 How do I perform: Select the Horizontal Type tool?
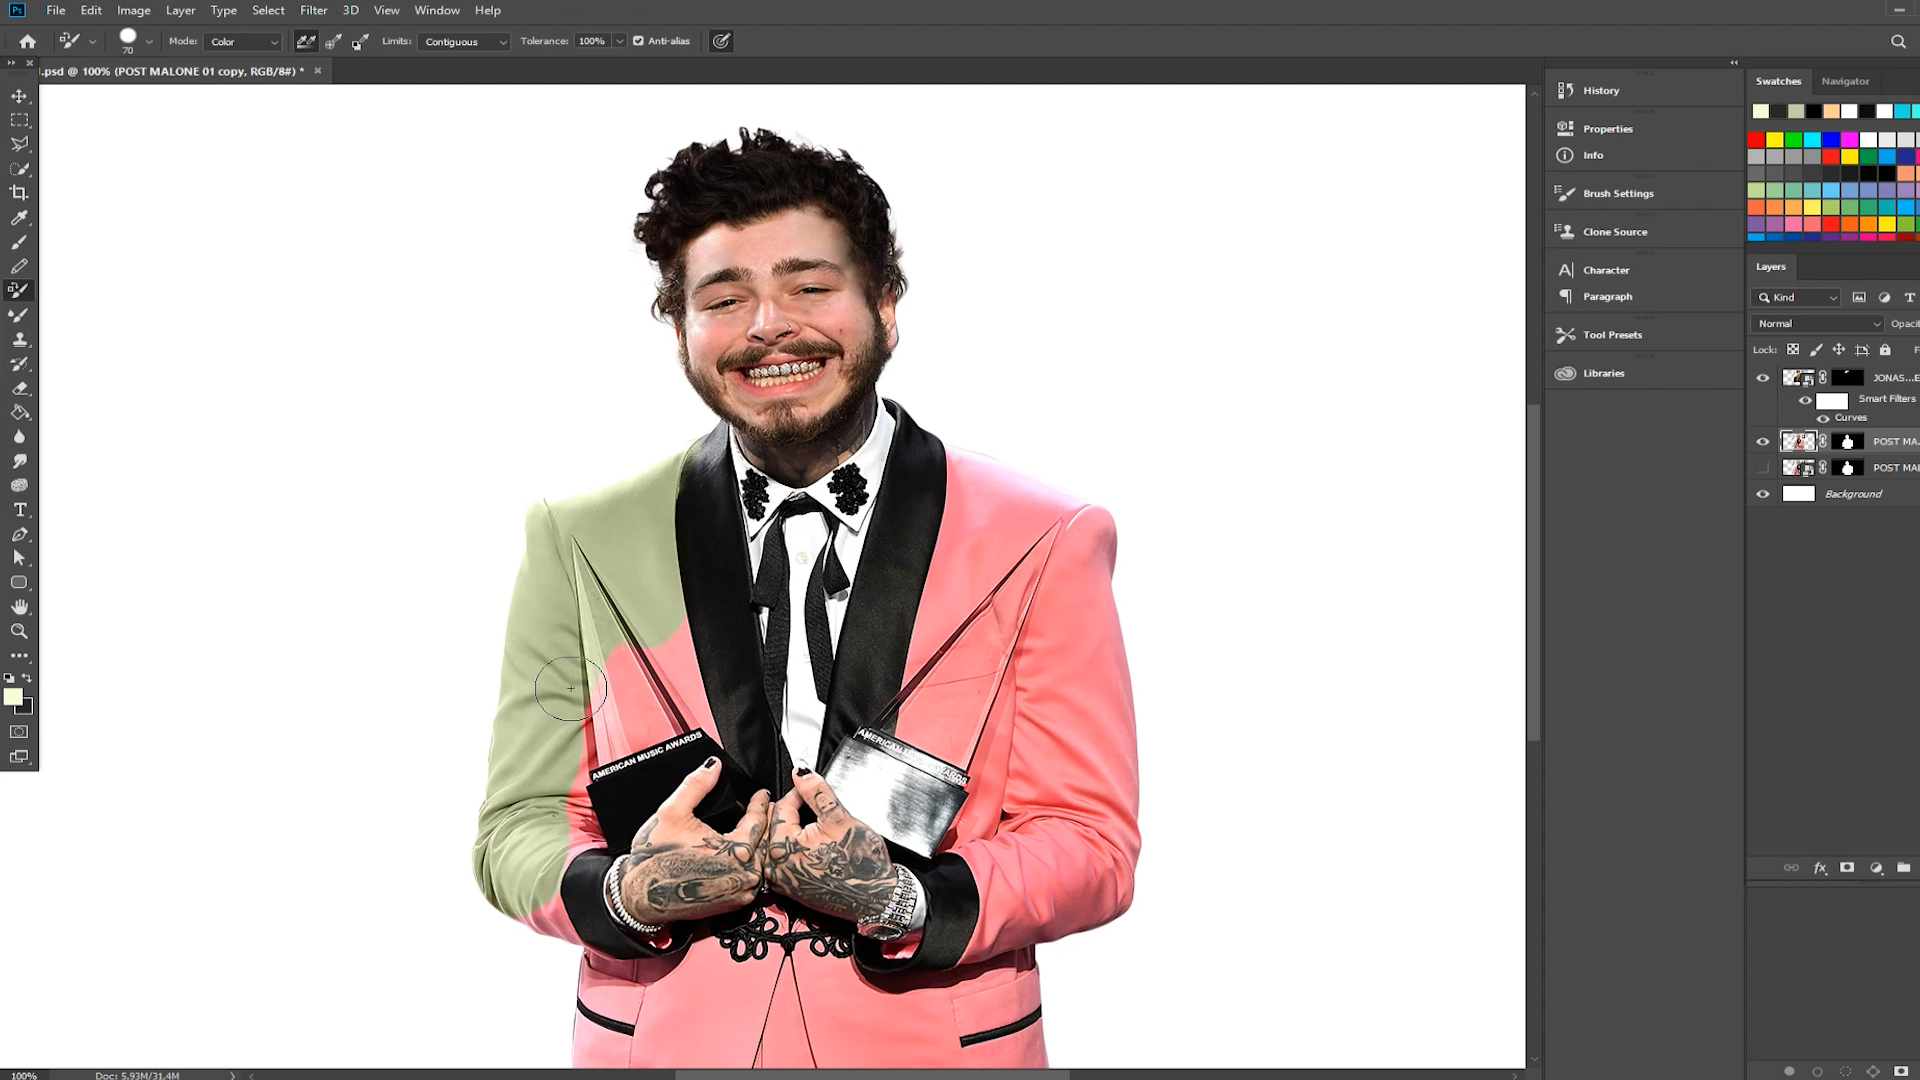pyautogui.click(x=18, y=509)
